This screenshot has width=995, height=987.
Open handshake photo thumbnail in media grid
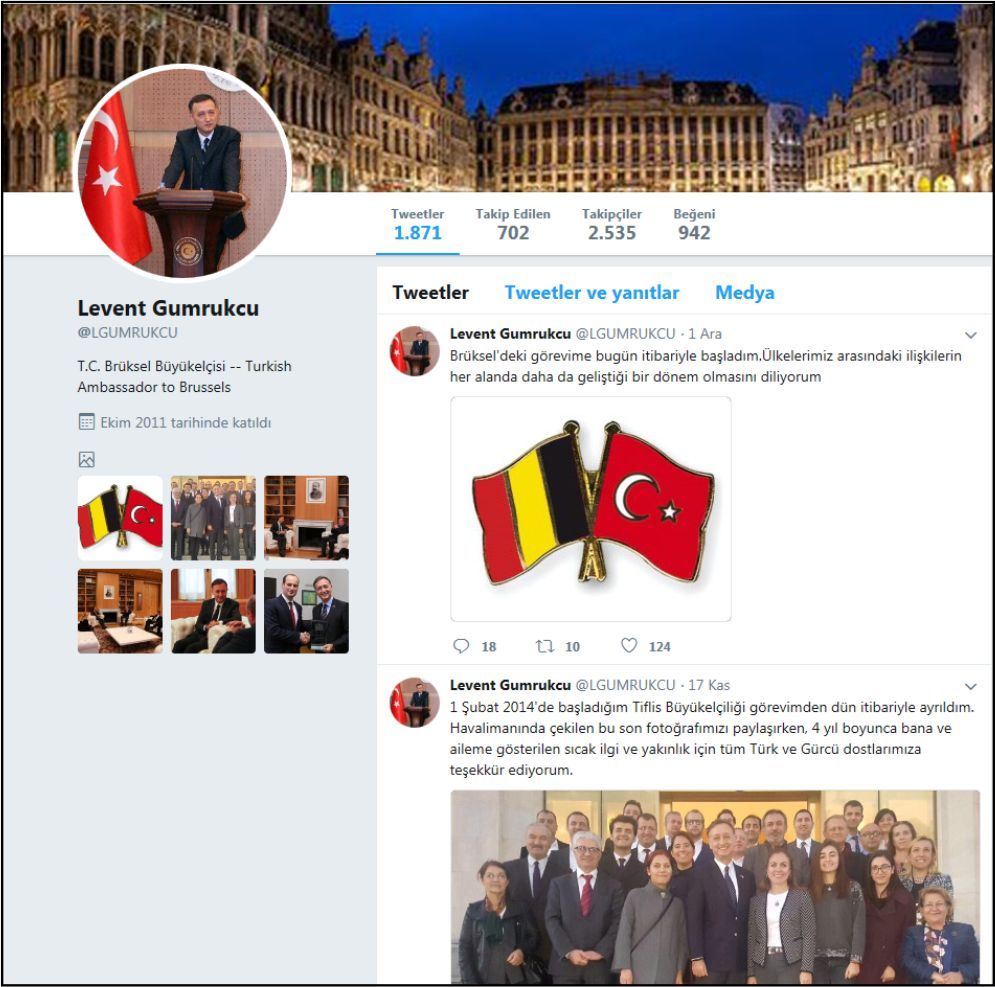[x=306, y=611]
